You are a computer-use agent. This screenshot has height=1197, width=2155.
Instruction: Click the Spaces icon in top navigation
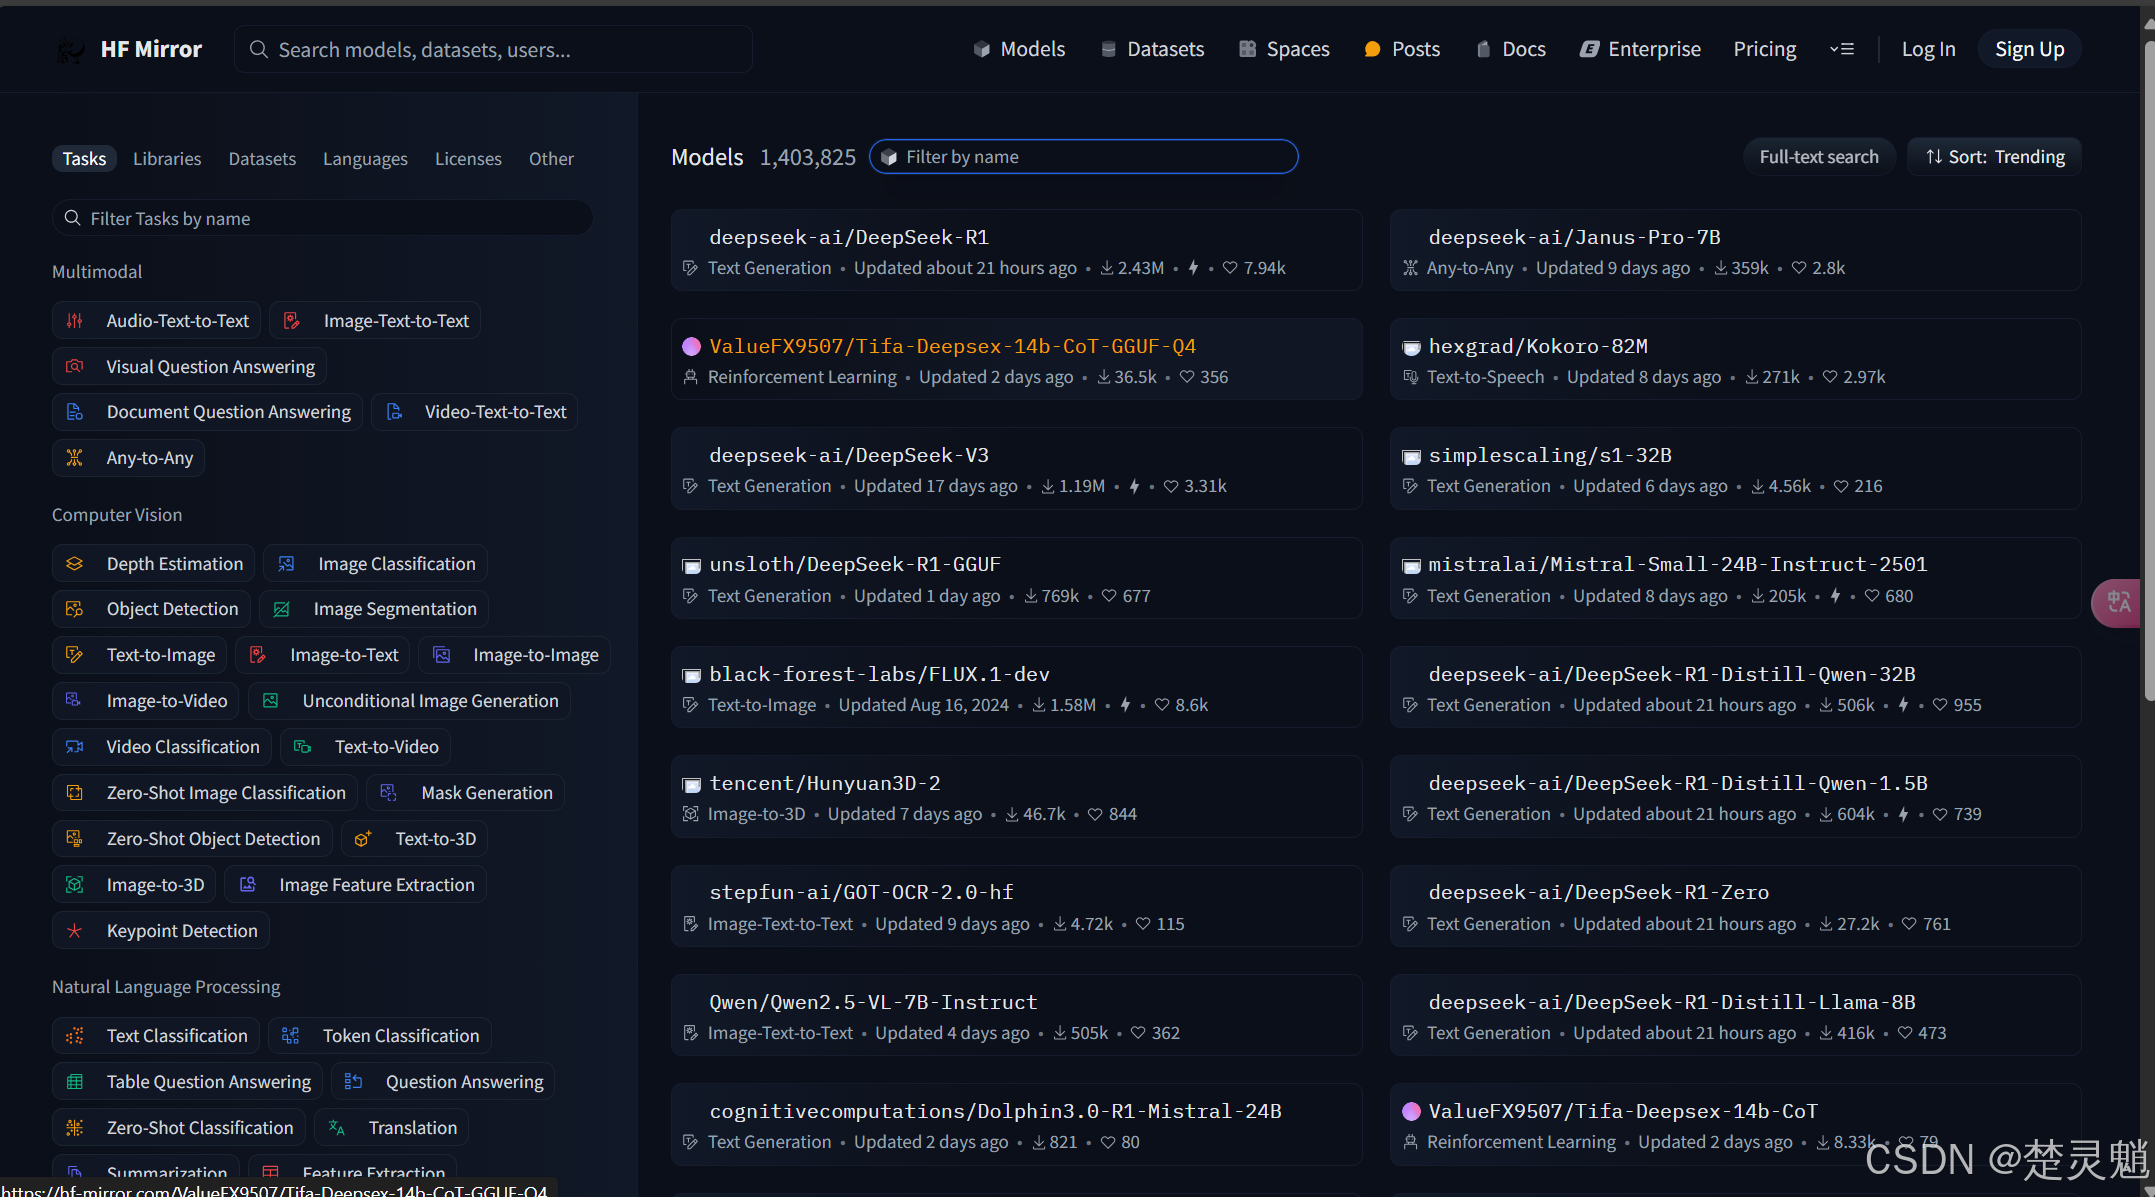[x=1247, y=49]
